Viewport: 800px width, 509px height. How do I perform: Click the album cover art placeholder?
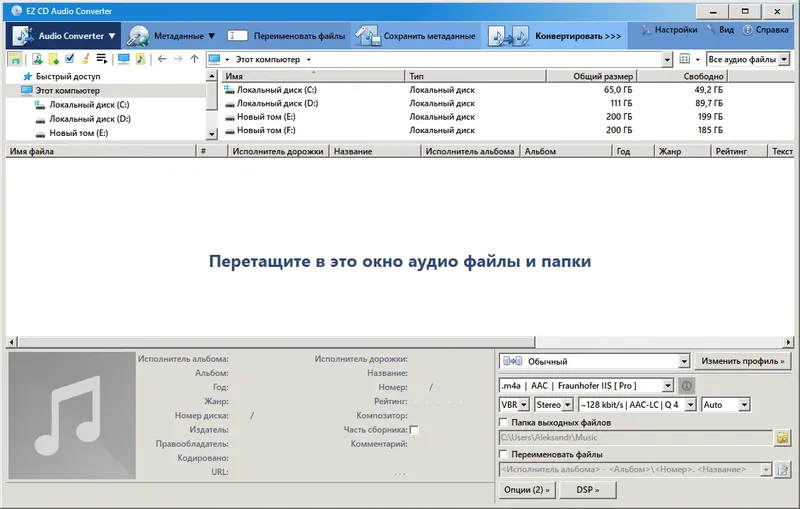coord(72,415)
